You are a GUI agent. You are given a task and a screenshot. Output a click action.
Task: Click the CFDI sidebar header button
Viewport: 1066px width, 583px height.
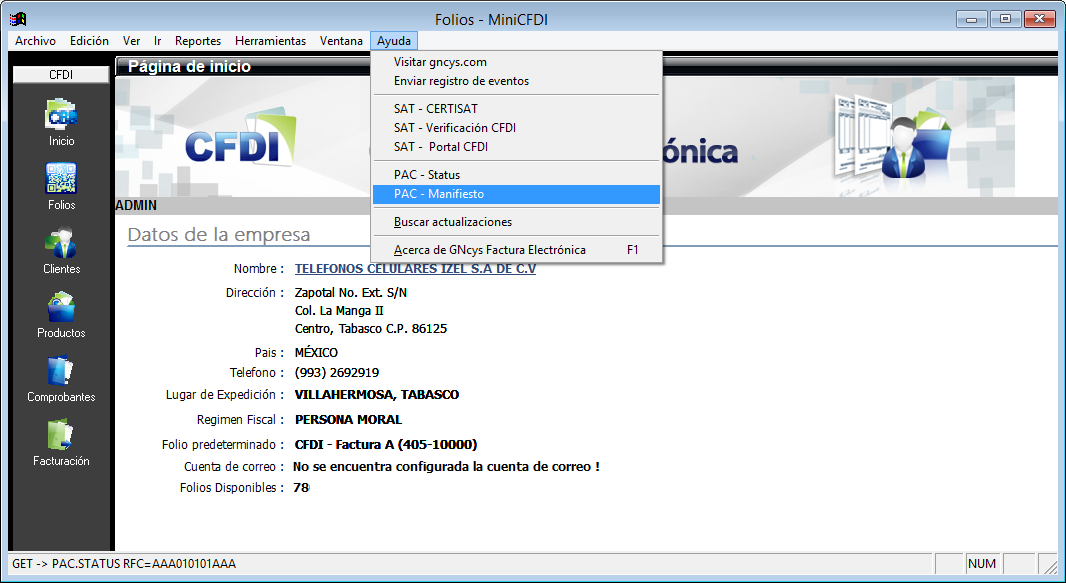coord(61,75)
